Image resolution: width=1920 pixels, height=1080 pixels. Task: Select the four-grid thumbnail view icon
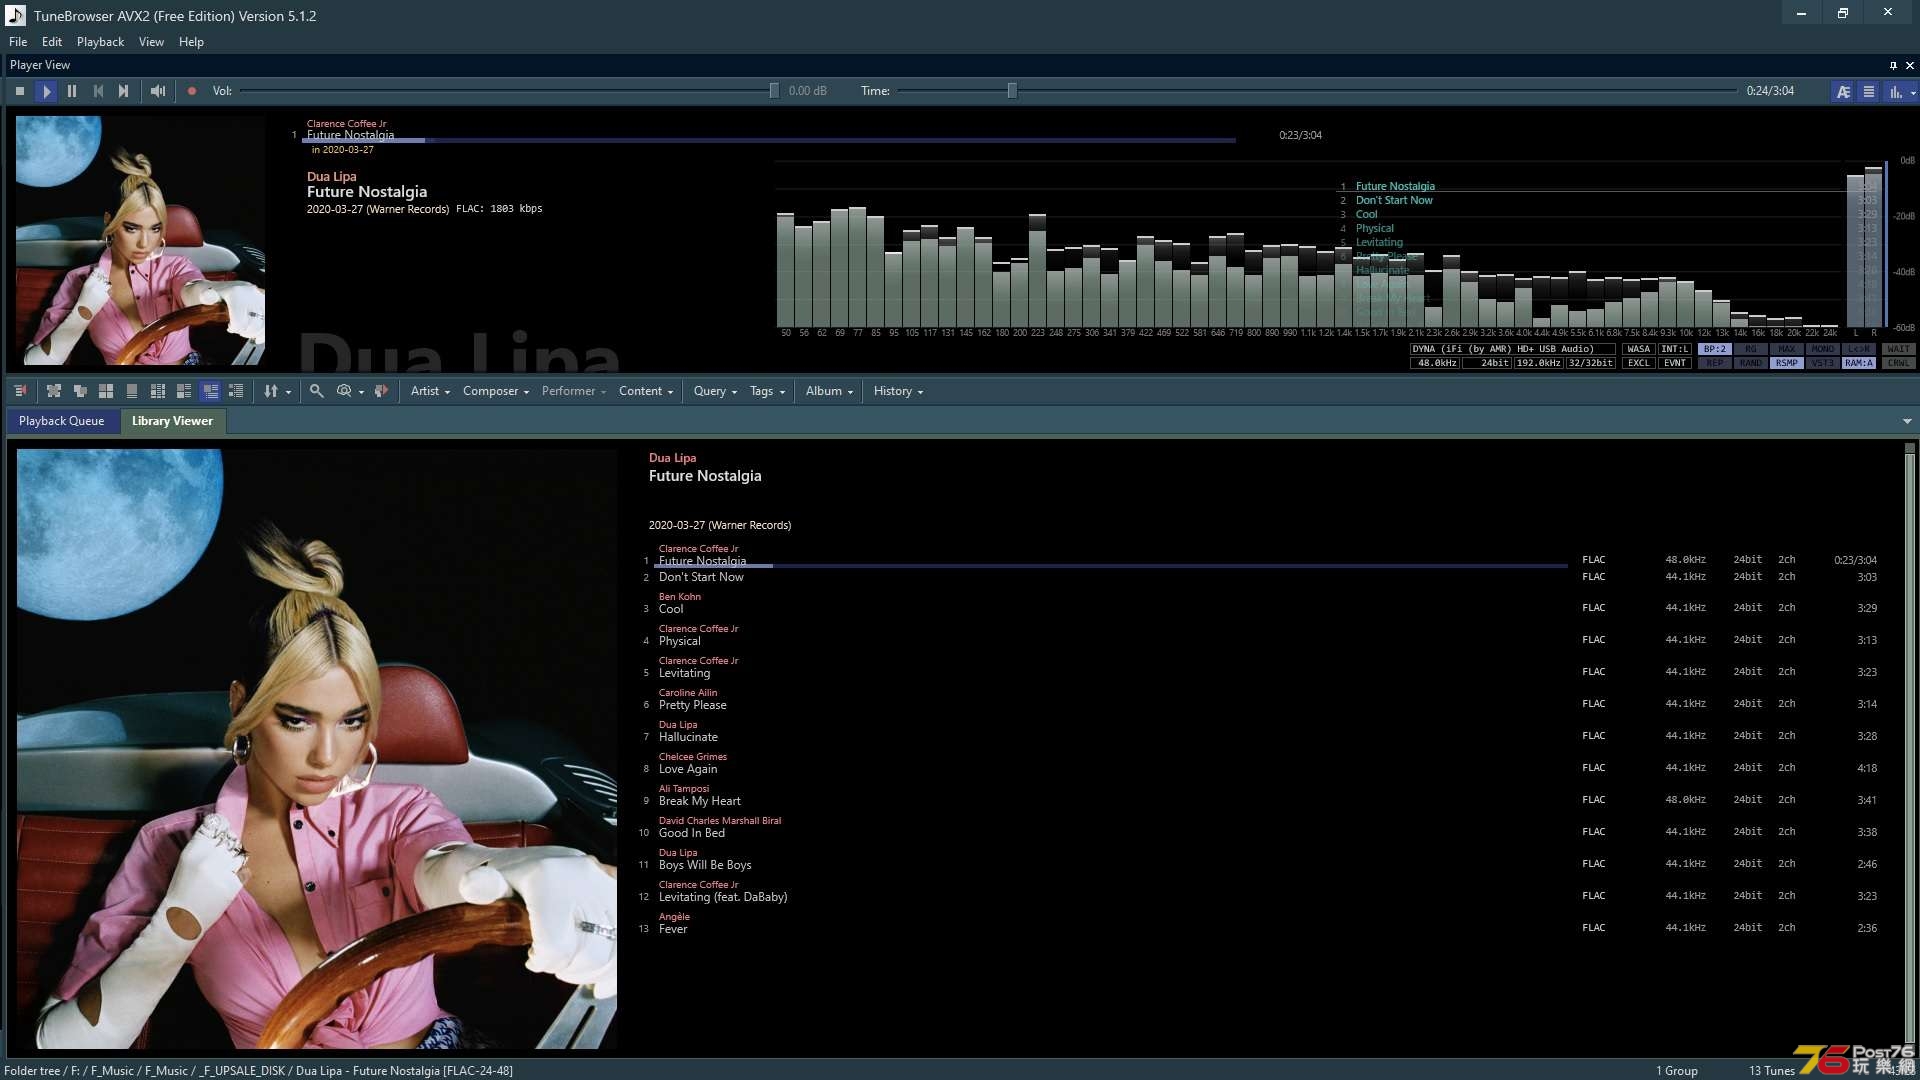pos(106,391)
